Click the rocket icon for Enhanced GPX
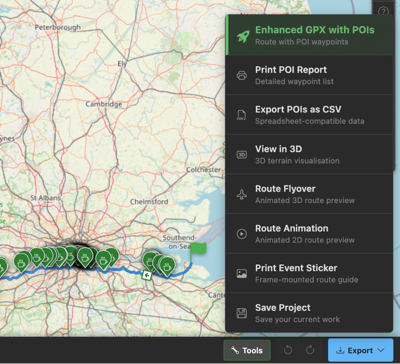400x364 pixels. coord(243,36)
